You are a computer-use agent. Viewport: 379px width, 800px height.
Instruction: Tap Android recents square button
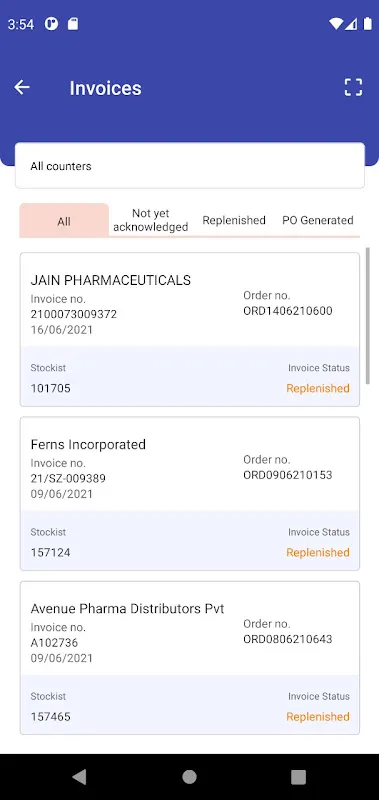point(298,777)
